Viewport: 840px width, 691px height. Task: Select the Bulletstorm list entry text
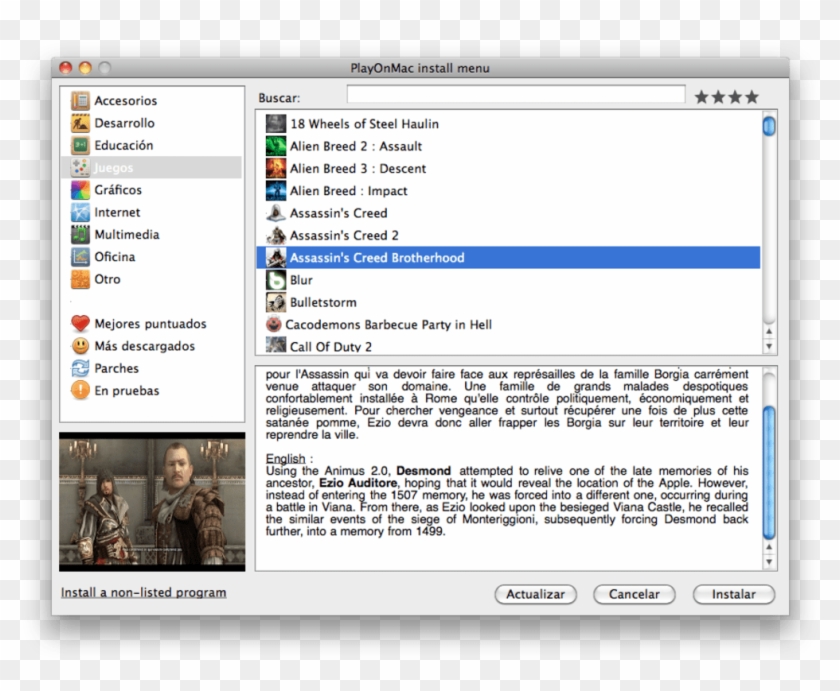pyautogui.click(x=323, y=302)
